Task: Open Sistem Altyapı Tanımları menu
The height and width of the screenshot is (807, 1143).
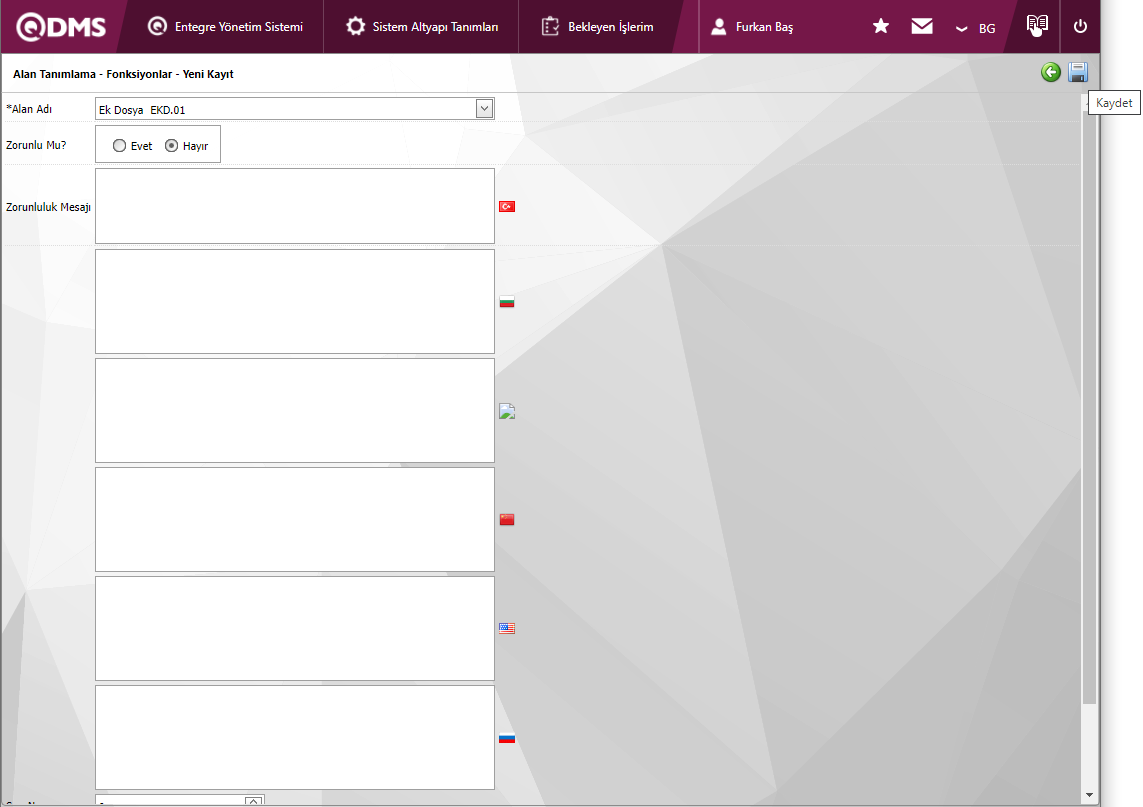Action: (x=422, y=27)
